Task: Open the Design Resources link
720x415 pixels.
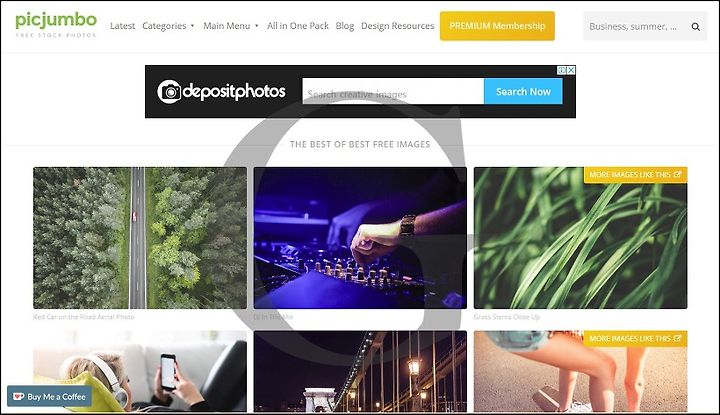Action: (397, 26)
